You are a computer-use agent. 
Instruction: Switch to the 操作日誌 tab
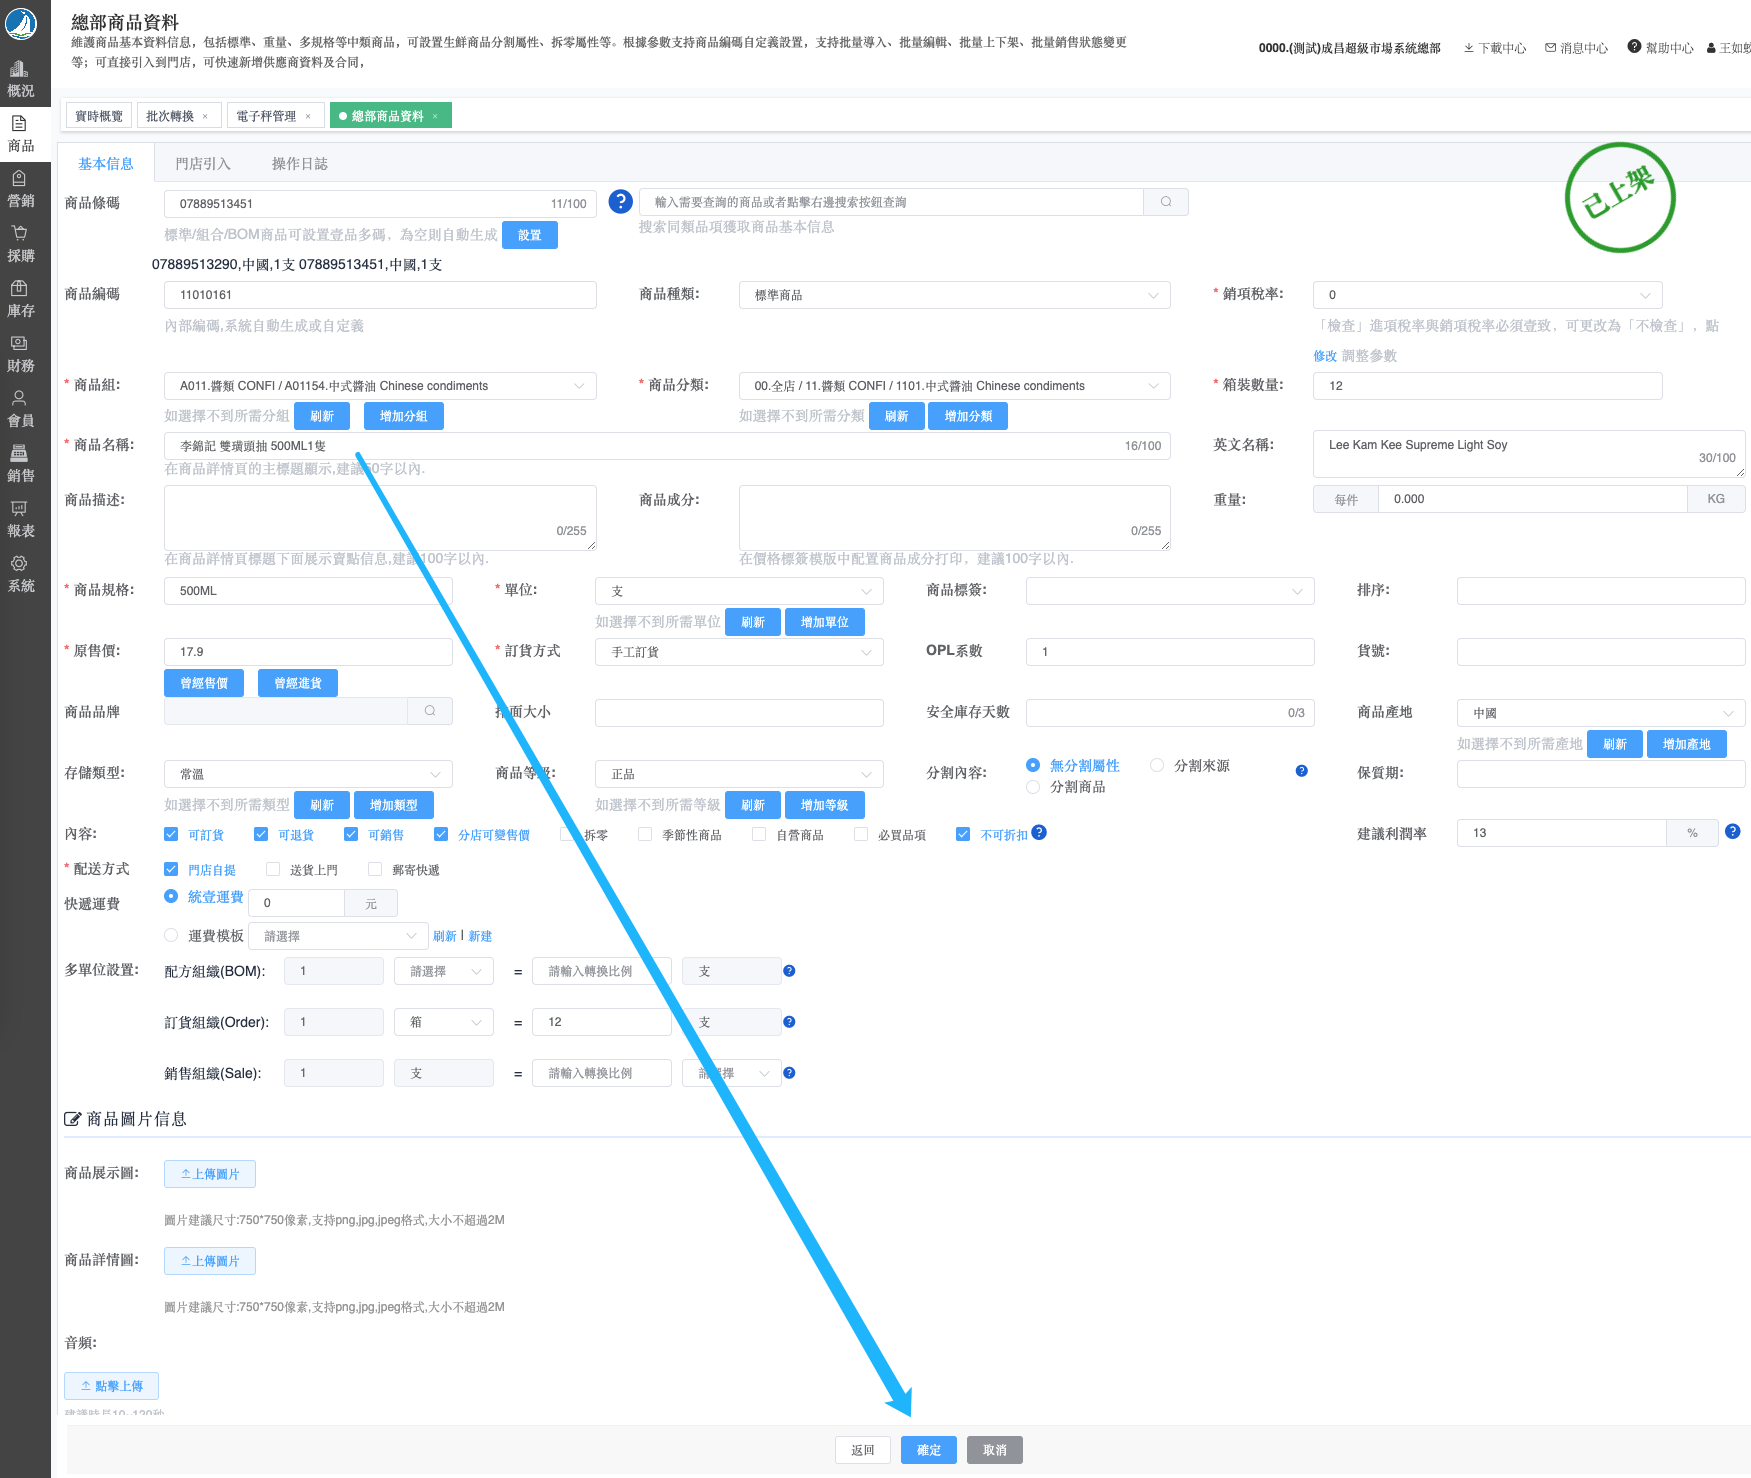(x=300, y=164)
